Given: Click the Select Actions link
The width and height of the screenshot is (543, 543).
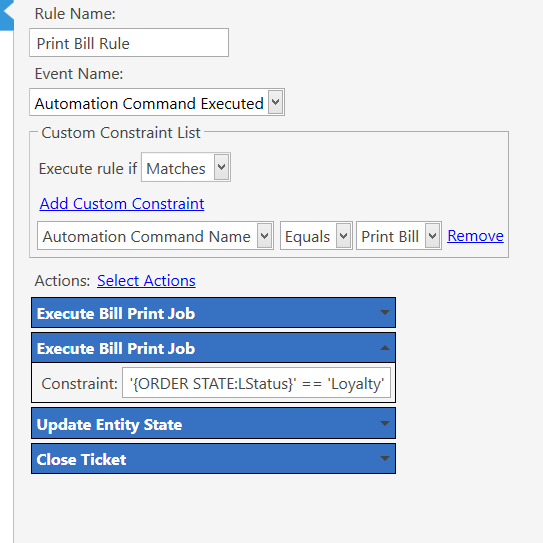Looking at the screenshot, I should point(146,281).
